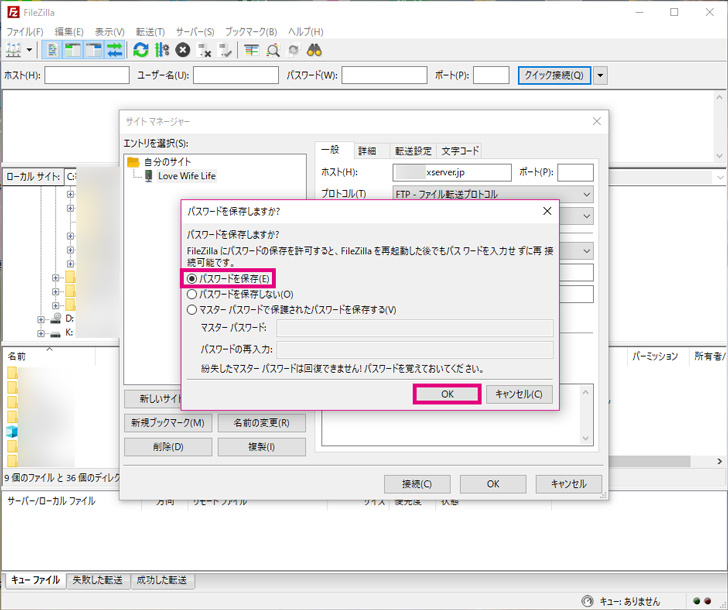Open the 転送(T) menu

[150, 32]
